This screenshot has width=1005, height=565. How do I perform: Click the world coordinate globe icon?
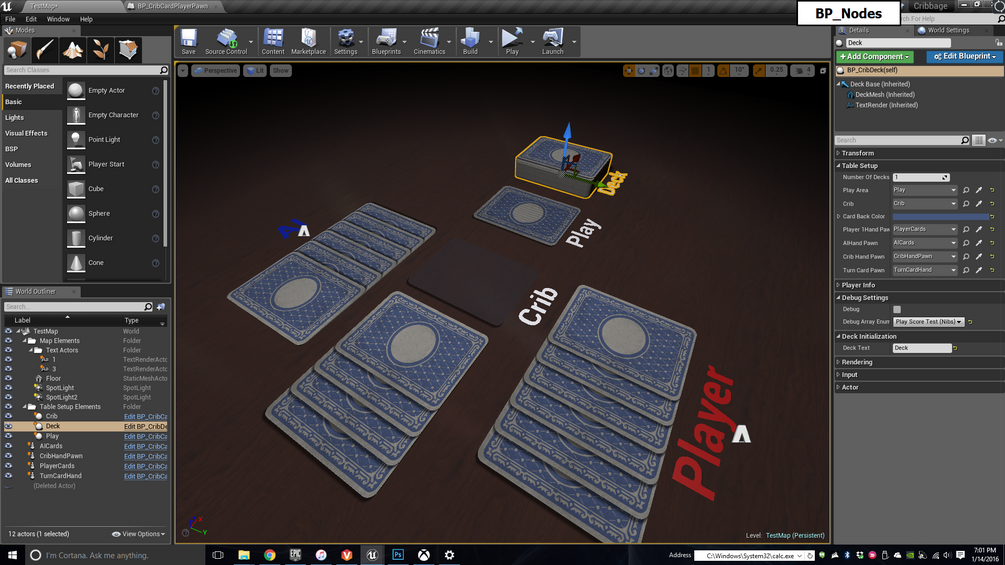pos(669,70)
